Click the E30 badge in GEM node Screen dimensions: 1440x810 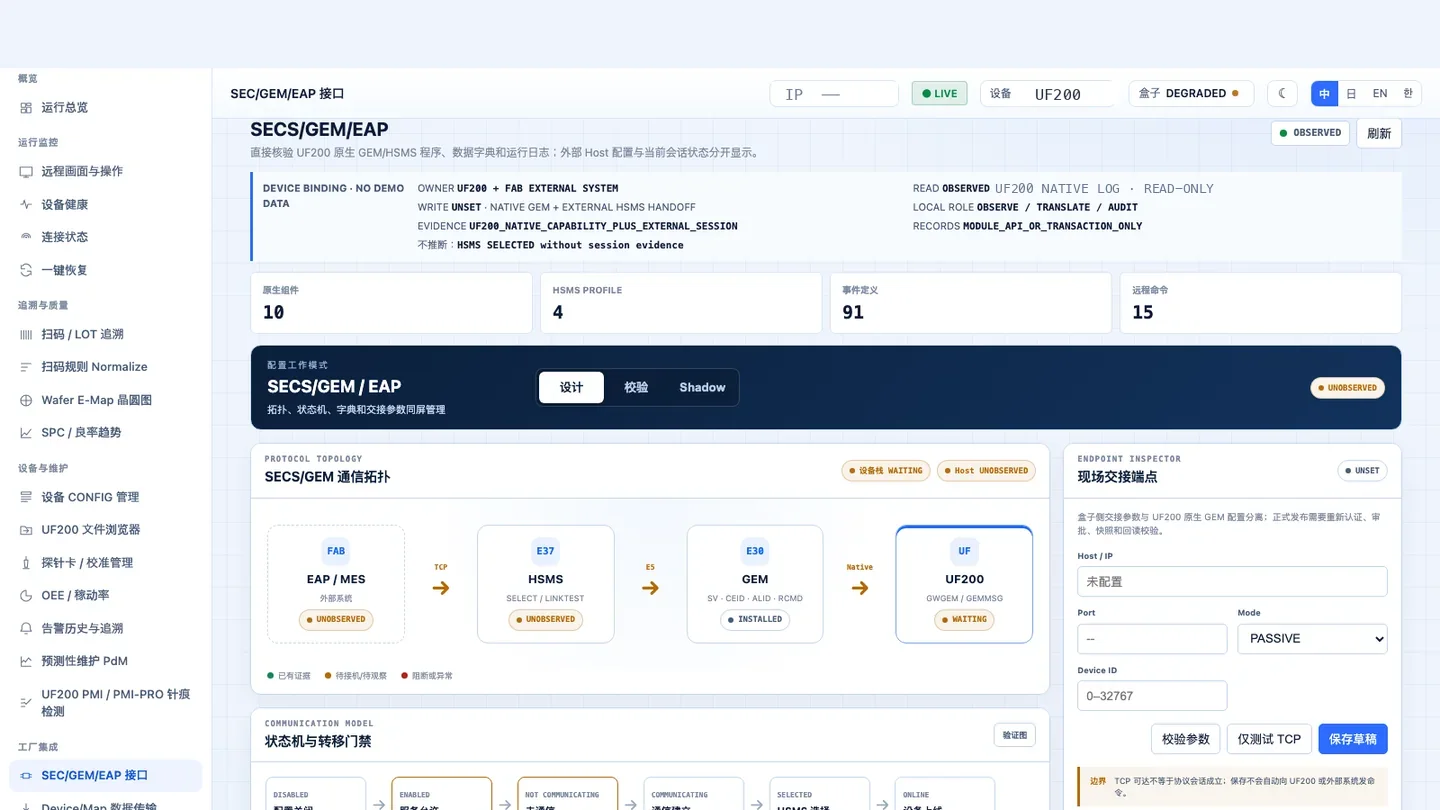[x=755, y=551]
